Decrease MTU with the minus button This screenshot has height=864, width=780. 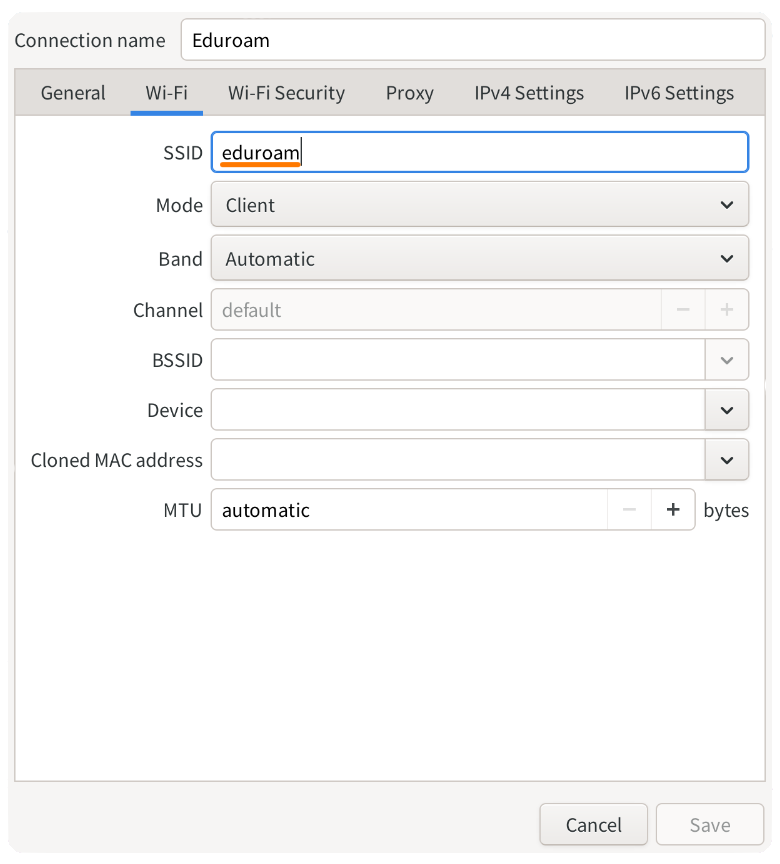click(629, 510)
